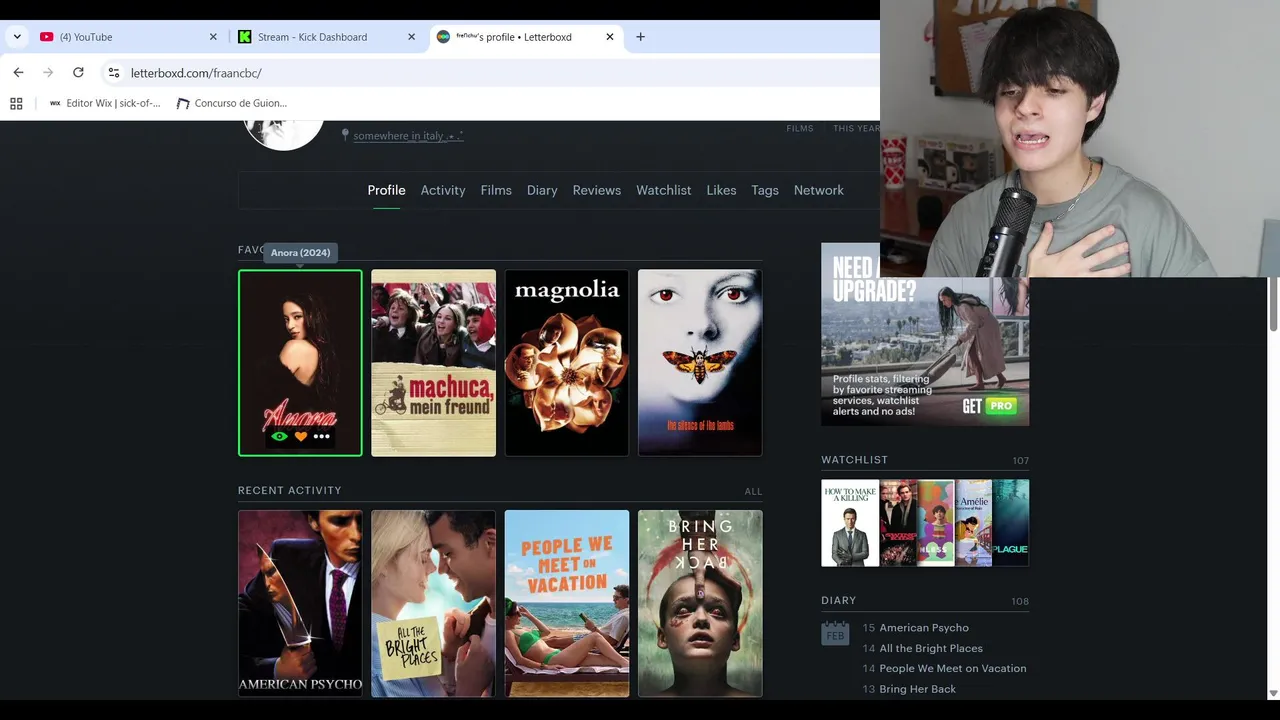
Task: Open How to Make a Killing watchlist poster
Action: tap(850, 523)
